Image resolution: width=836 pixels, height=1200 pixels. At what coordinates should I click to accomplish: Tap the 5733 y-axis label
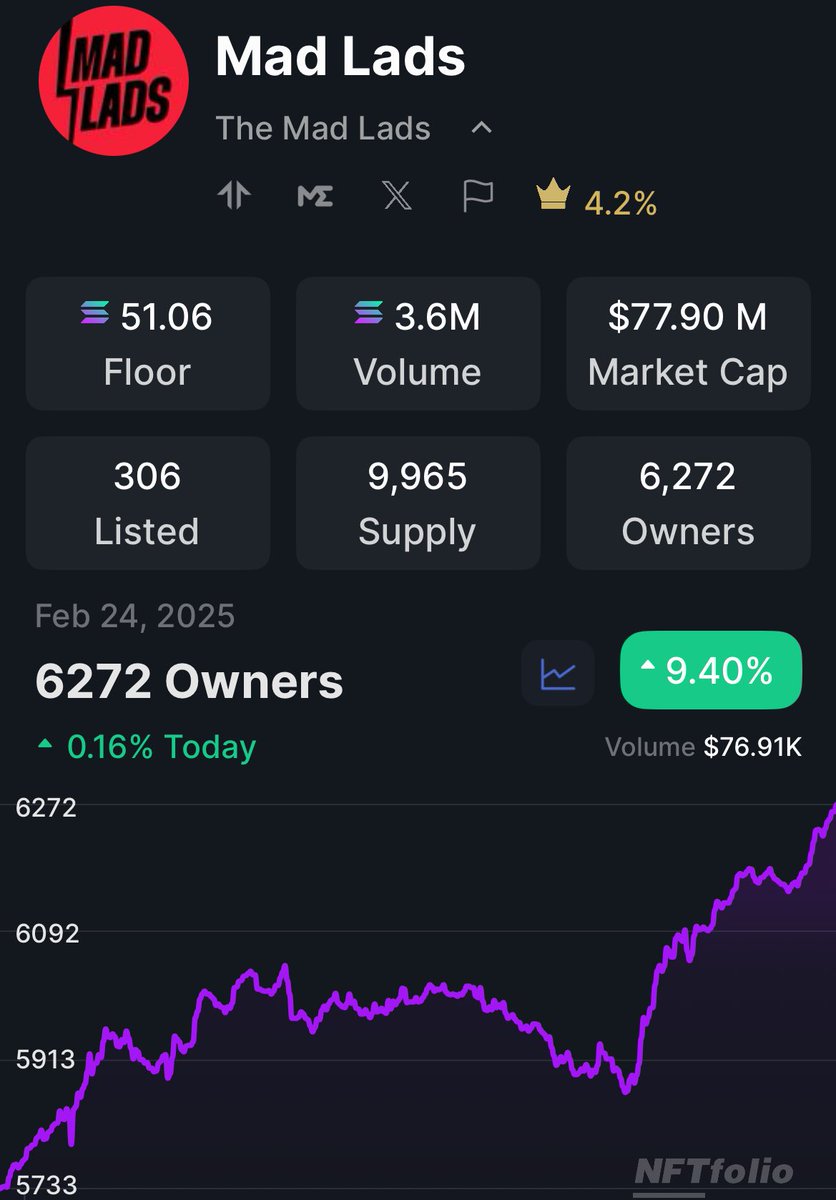tap(46, 1185)
